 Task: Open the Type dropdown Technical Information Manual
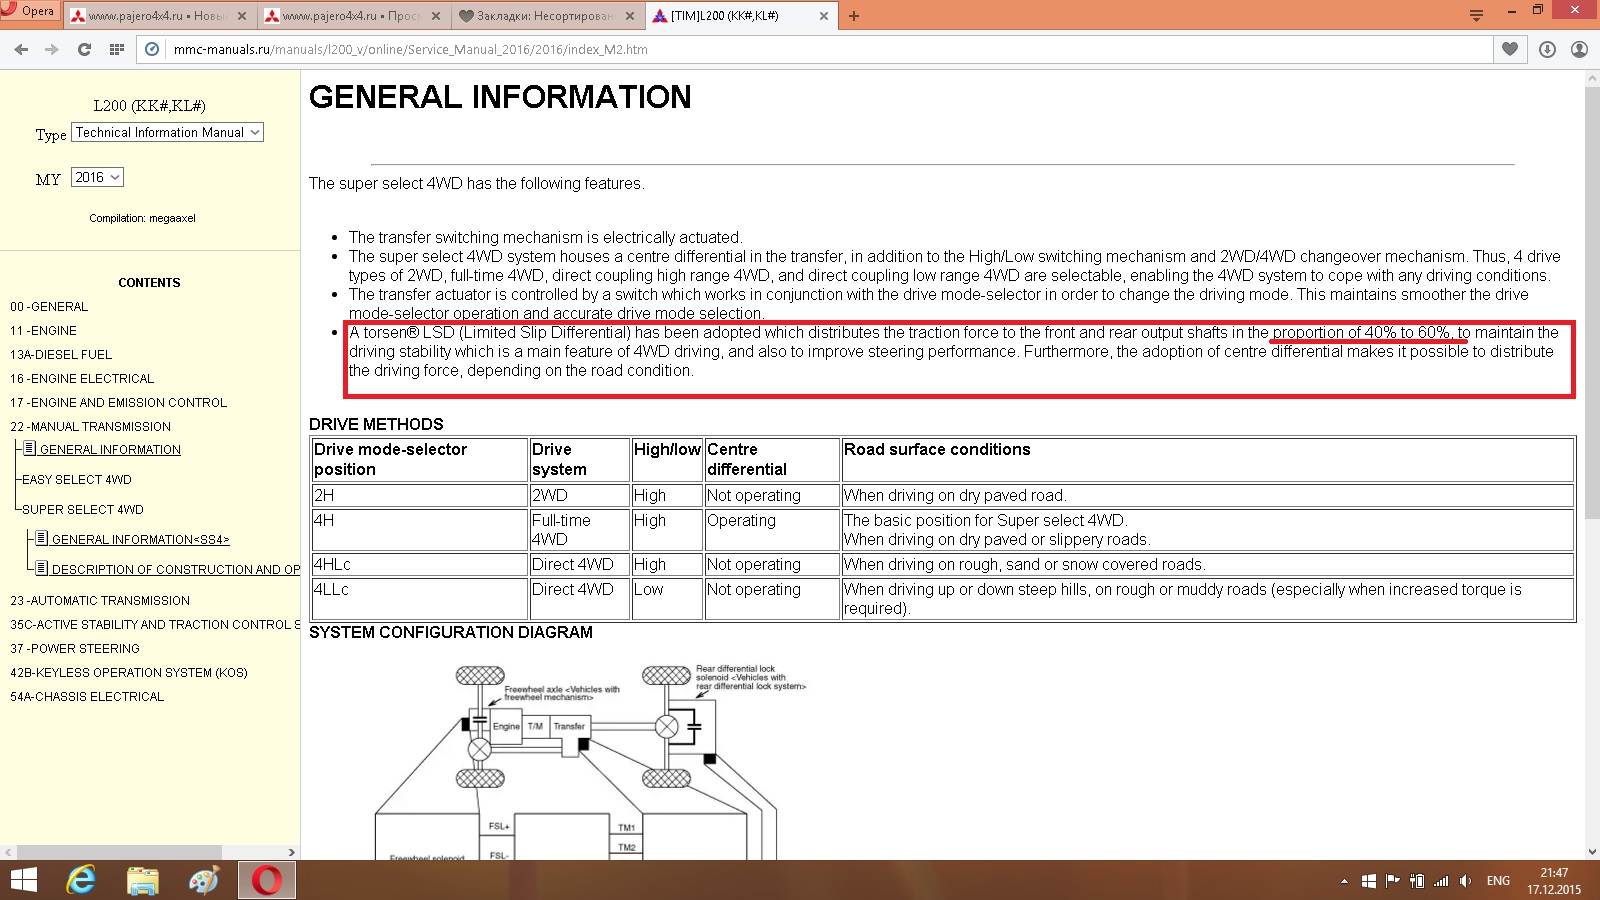click(168, 132)
